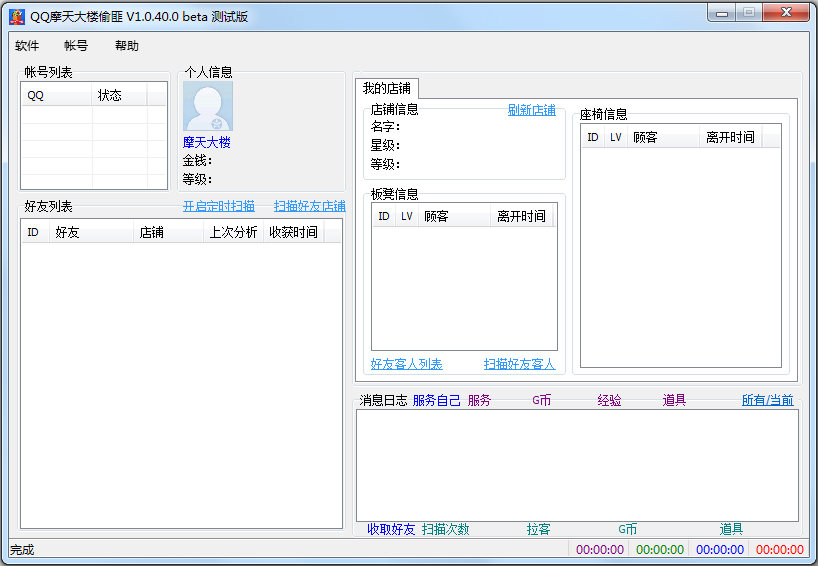Image resolution: width=818 pixels, height=566 pixels.
Task: Click the red 00:00:00 timer in status bar
Action: tap(779, 549)
